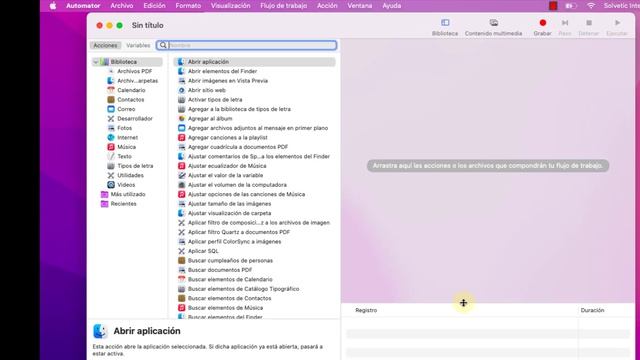
Task: Open the Recientes folder icon
Action: (x=104, y=204)
